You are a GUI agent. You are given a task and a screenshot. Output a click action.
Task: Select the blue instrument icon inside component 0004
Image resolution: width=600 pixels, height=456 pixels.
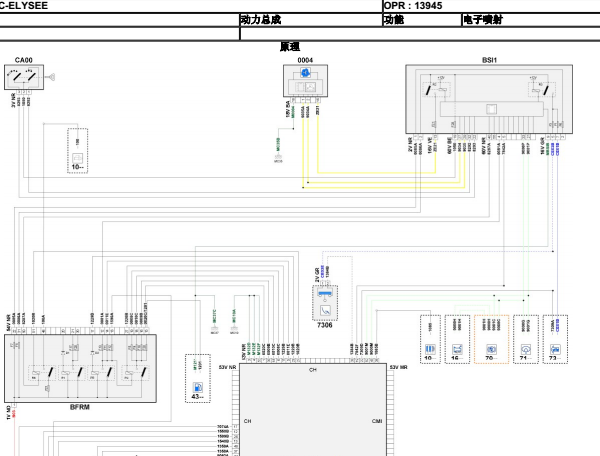coord(305,72)
